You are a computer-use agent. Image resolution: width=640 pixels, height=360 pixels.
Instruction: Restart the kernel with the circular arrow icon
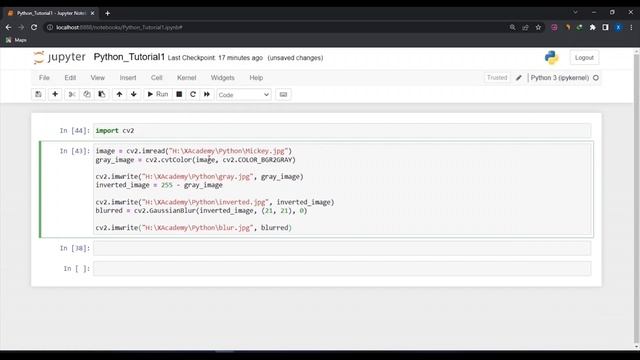coord(193,94)
